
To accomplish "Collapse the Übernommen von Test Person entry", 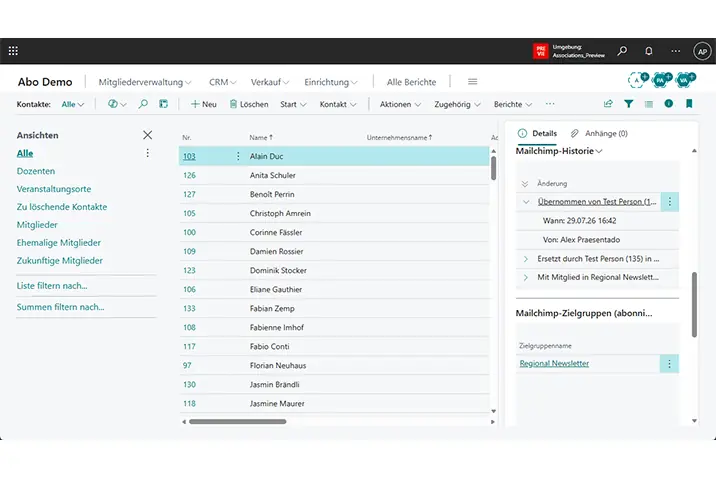I will click(526, 202).
